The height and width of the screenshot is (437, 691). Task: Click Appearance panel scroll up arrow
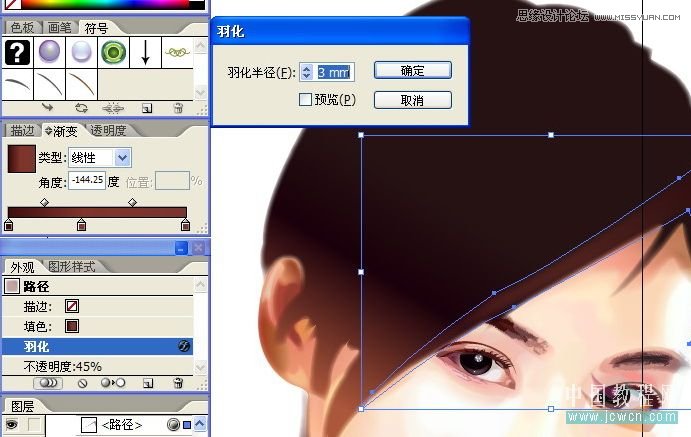click(201, 284)
